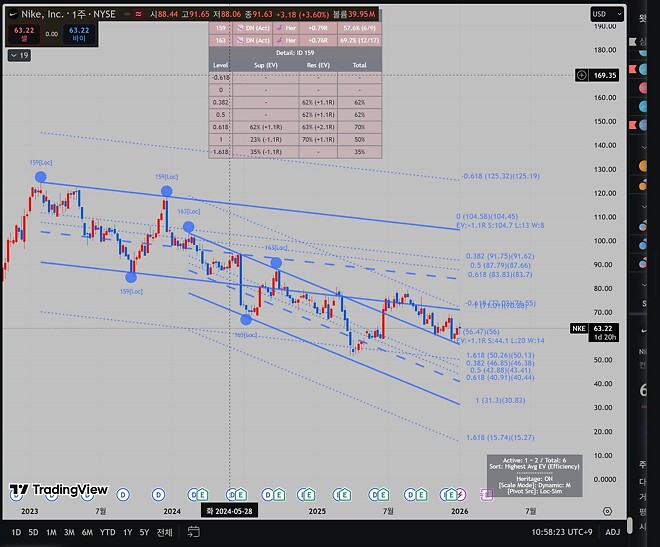
Task: Click the plus icon beside 169.35 price
Action: (581, 75)
